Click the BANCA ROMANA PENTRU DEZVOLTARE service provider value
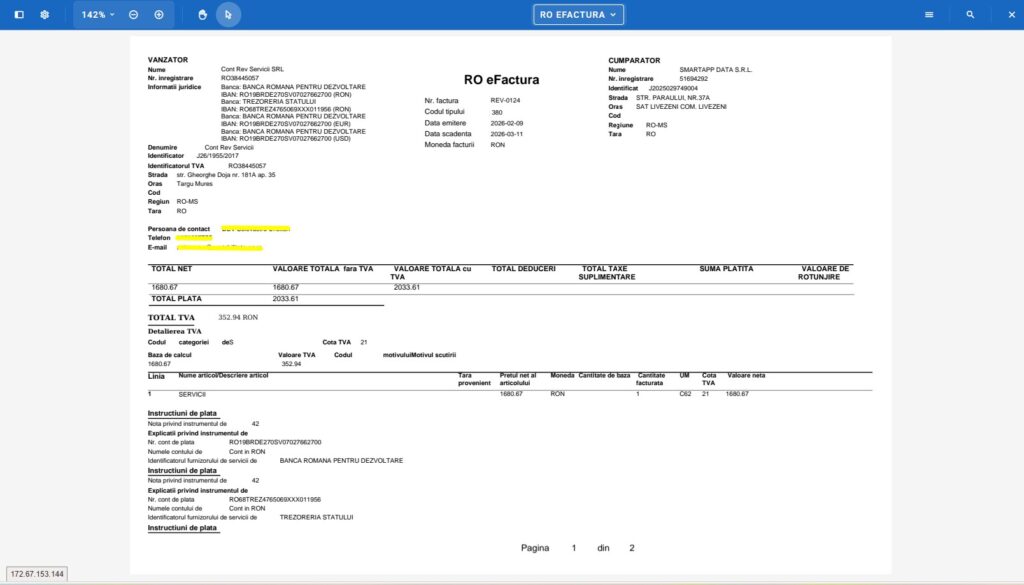 341,460
